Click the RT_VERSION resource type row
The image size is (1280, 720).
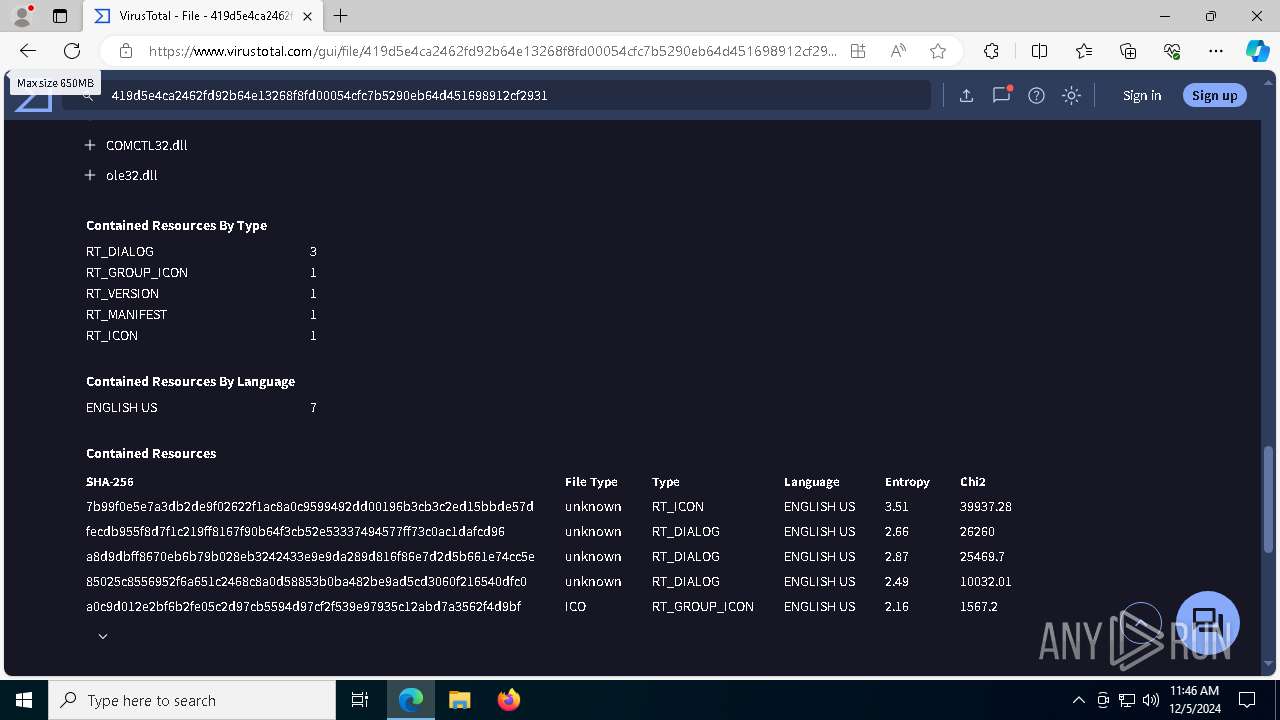pos(201,294)
